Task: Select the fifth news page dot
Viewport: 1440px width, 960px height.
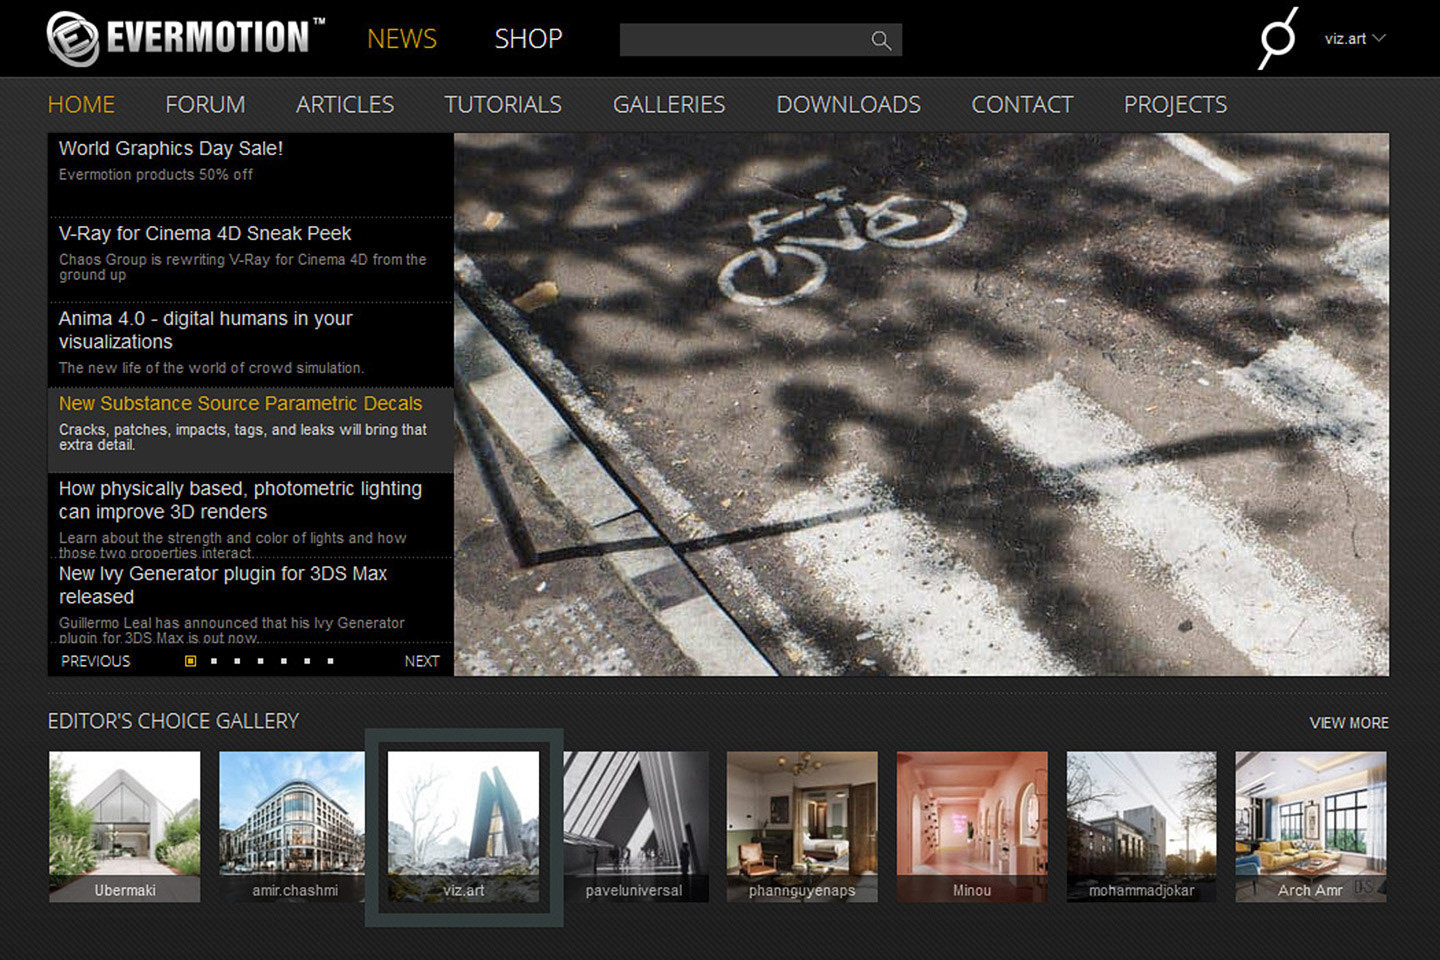Action: point(284,661)
